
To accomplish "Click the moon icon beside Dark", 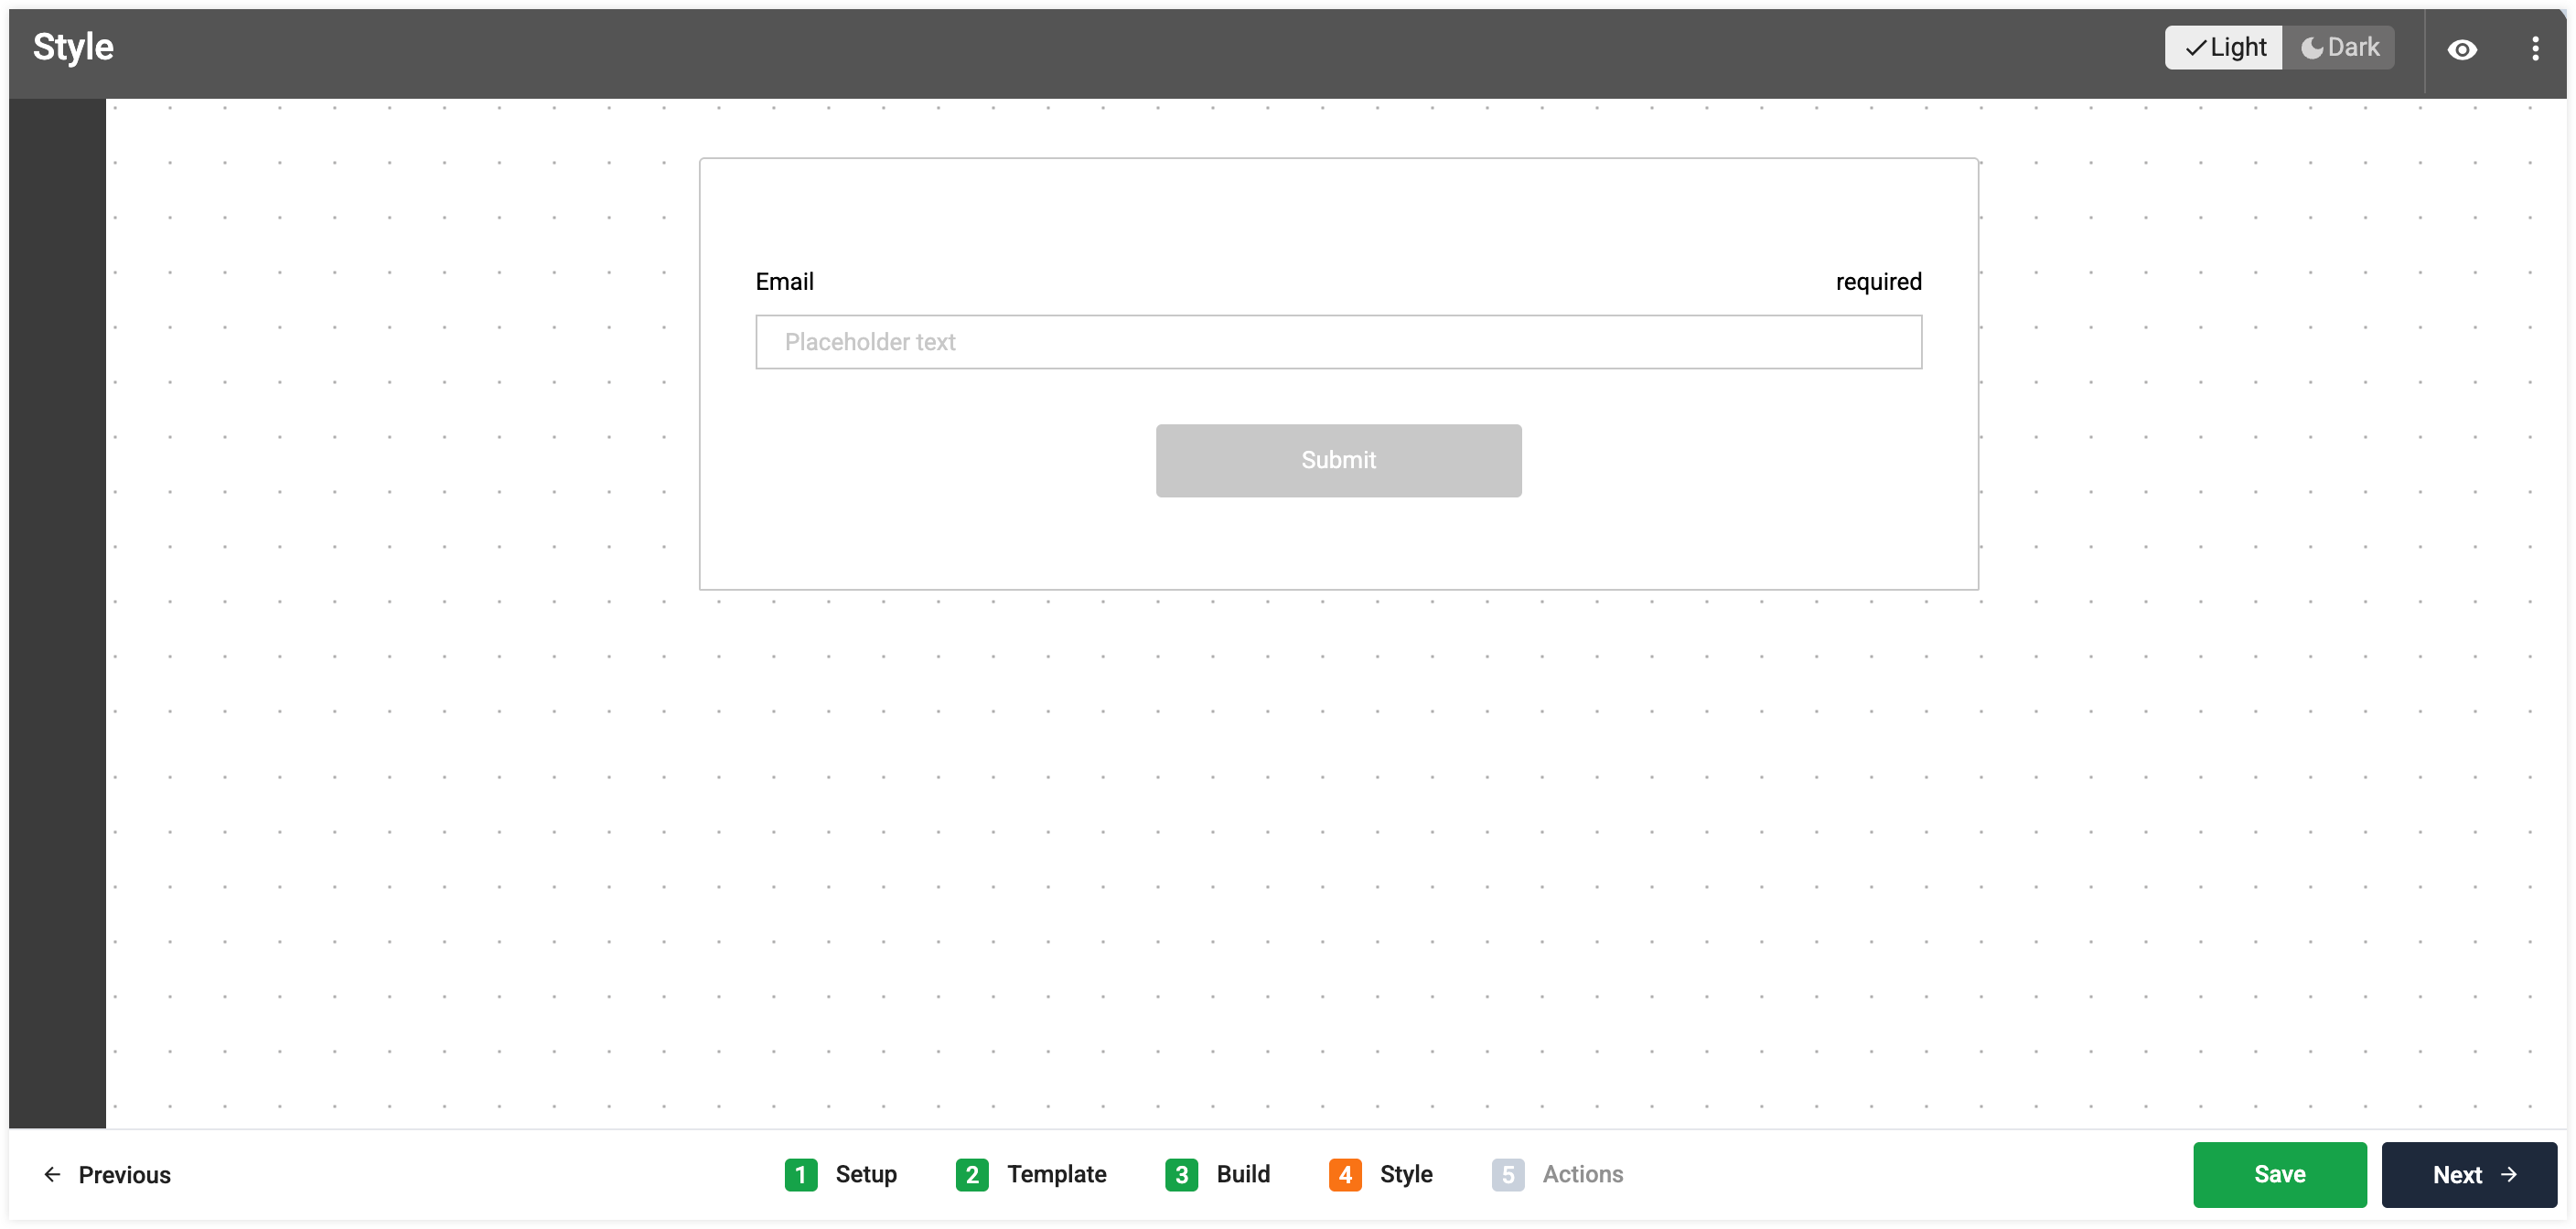I will (x=2312, y=48).
